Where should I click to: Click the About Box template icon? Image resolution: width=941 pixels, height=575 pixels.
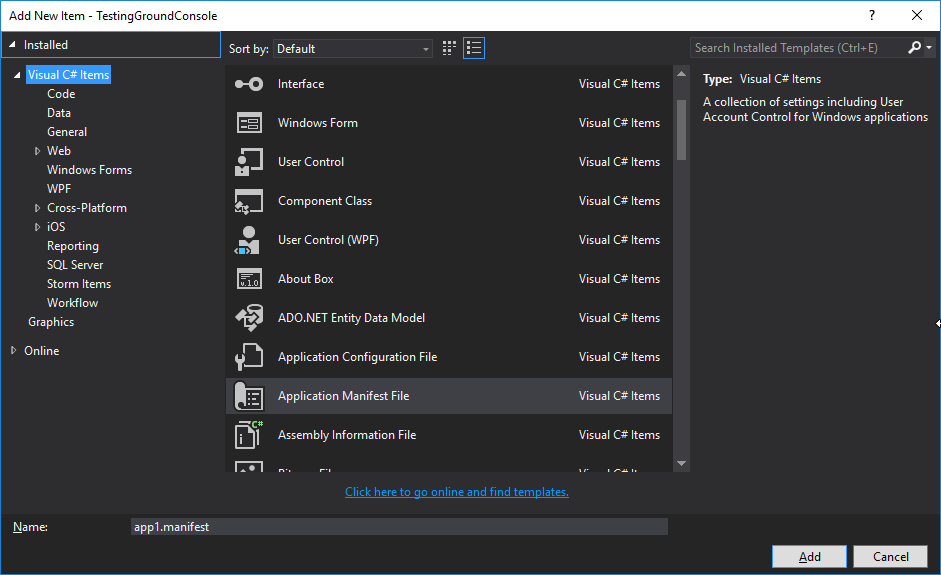(x=248, y=279)
